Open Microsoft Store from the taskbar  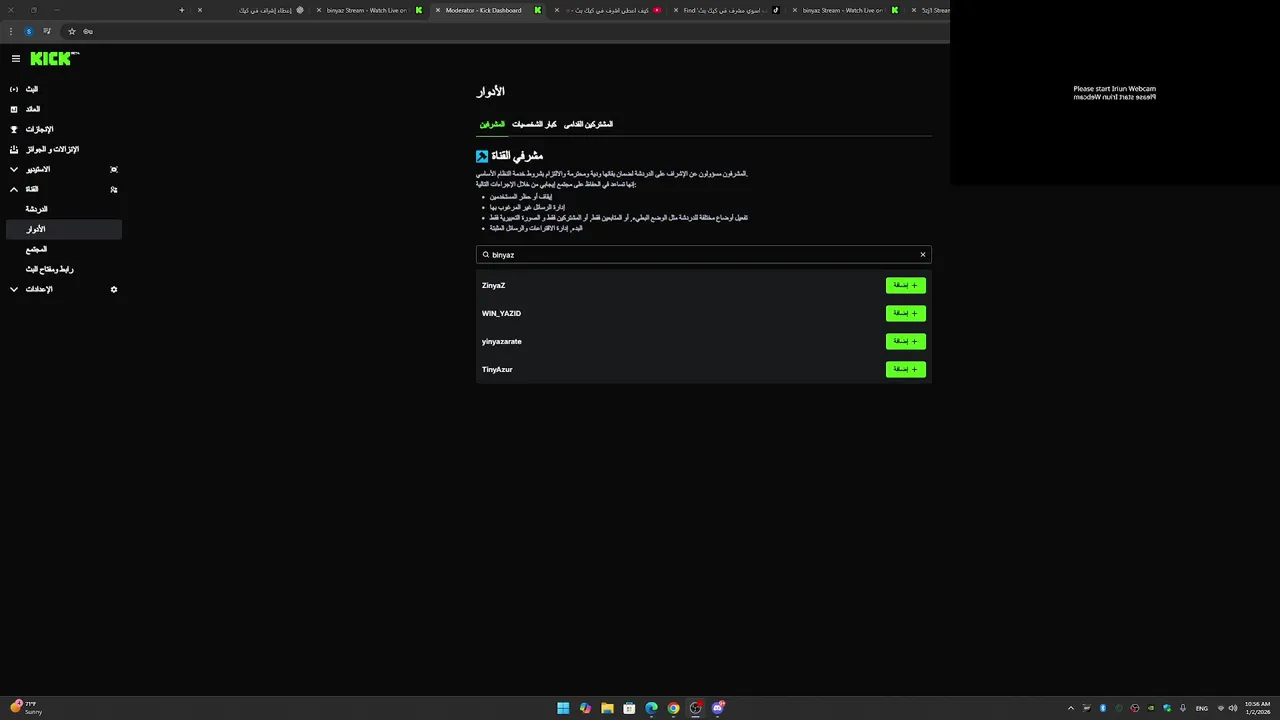click(x=629, y=708)
